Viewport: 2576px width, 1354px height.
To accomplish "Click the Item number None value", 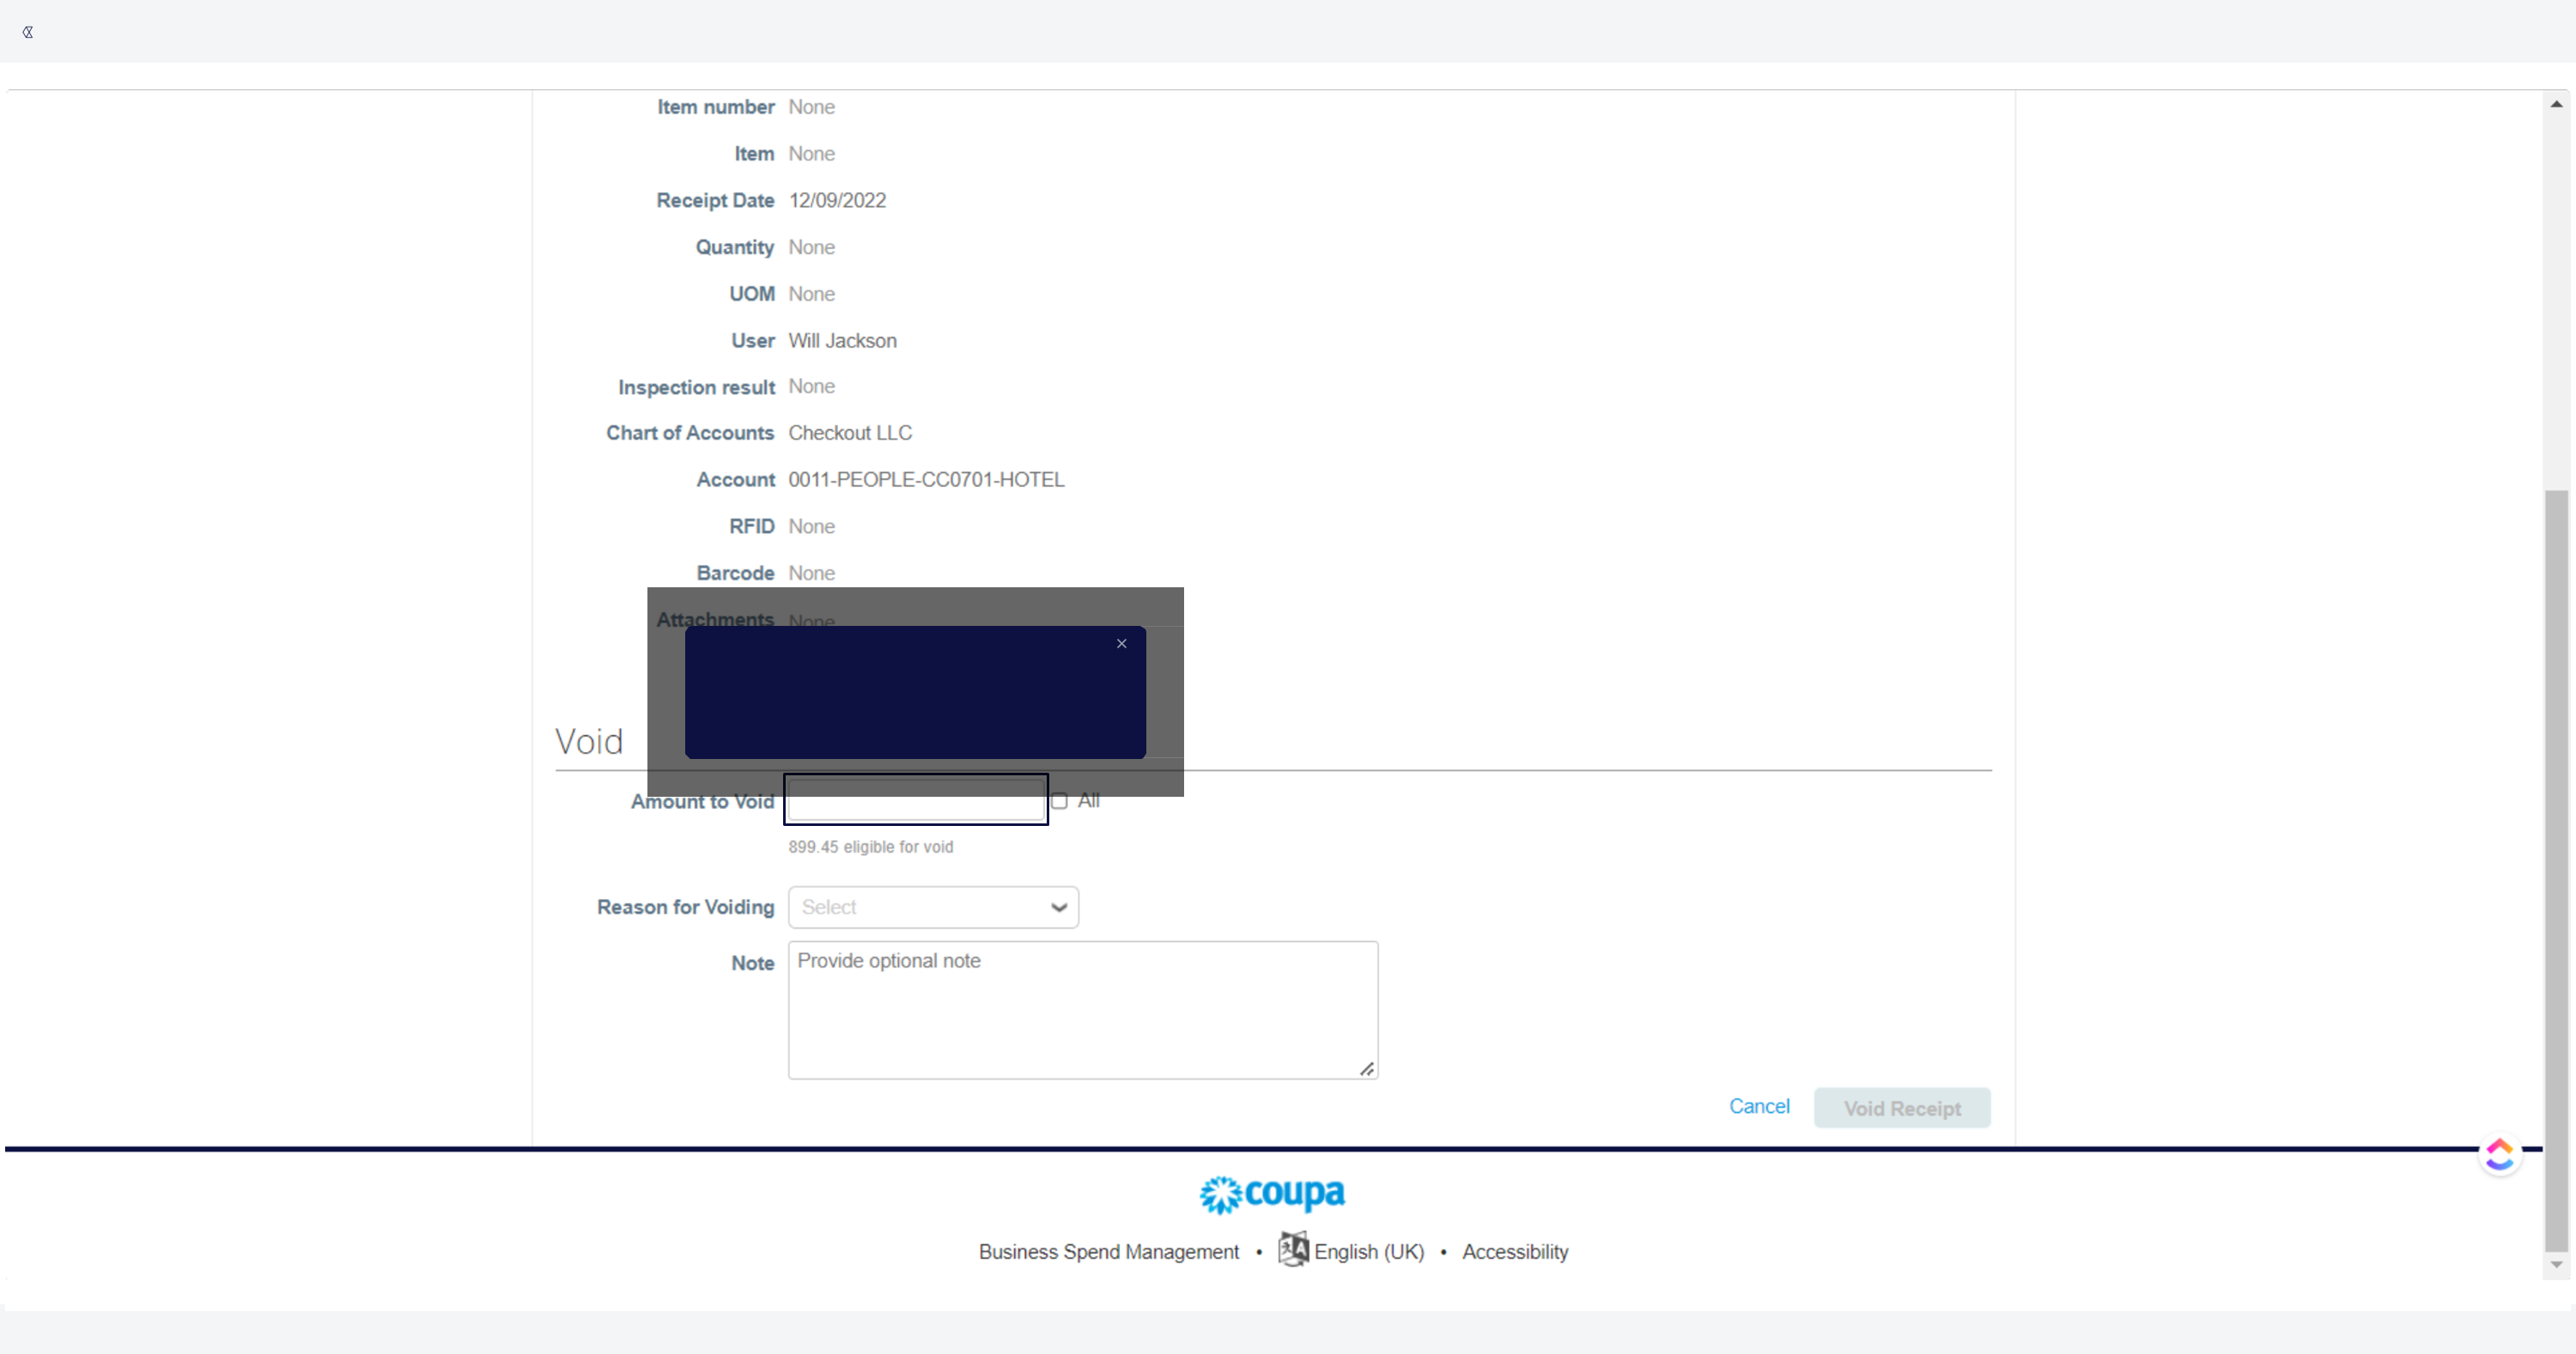I will tap(811, 107).
